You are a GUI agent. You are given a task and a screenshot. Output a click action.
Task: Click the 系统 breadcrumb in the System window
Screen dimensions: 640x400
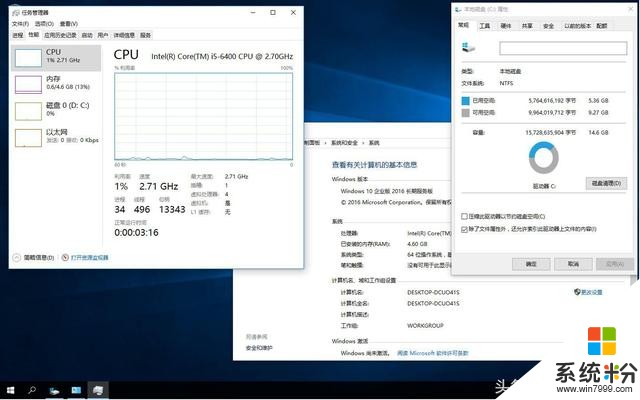[374, 143]
